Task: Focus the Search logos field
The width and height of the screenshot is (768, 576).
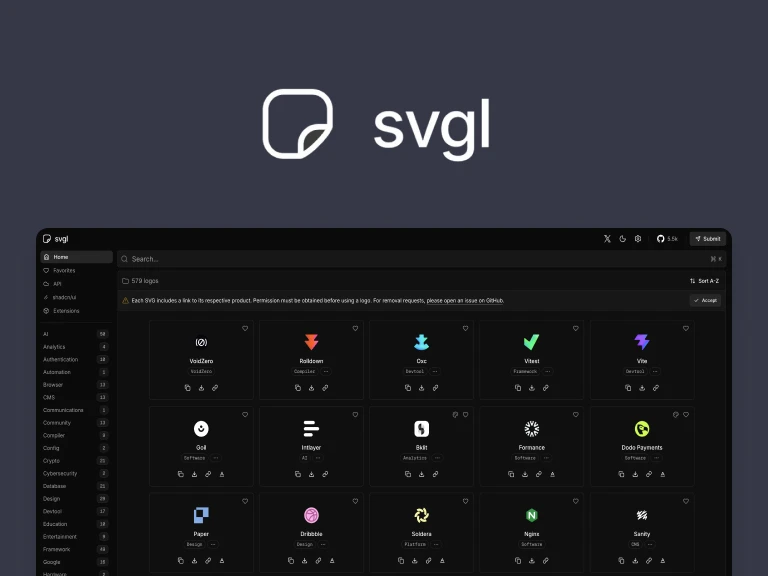Action: click(421, 259)
